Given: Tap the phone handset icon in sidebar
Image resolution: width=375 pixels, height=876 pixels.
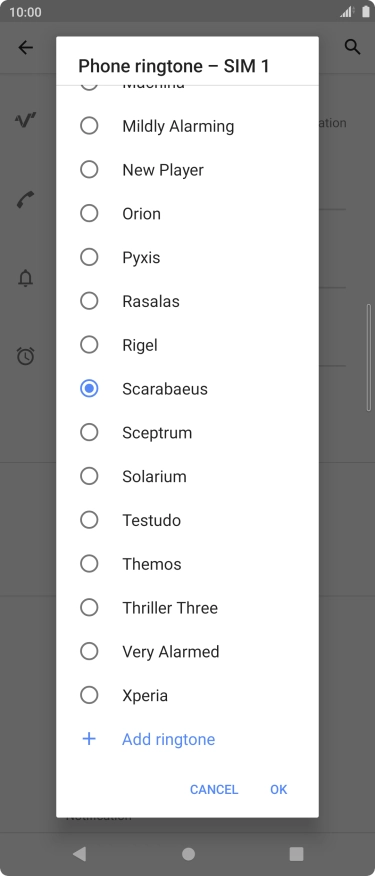Looking at the screenshot, I should tap(25, 199).
